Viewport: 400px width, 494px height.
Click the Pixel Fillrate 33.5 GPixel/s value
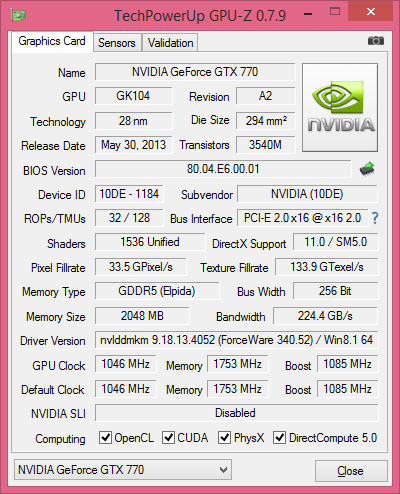pyautogui.click(x=141, y=267)
